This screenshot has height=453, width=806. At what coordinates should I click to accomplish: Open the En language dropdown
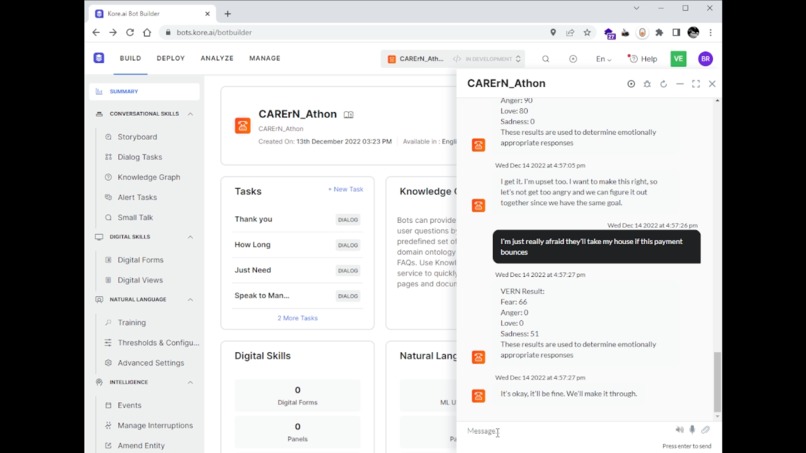pyautogui.click(x=603, y=59)
